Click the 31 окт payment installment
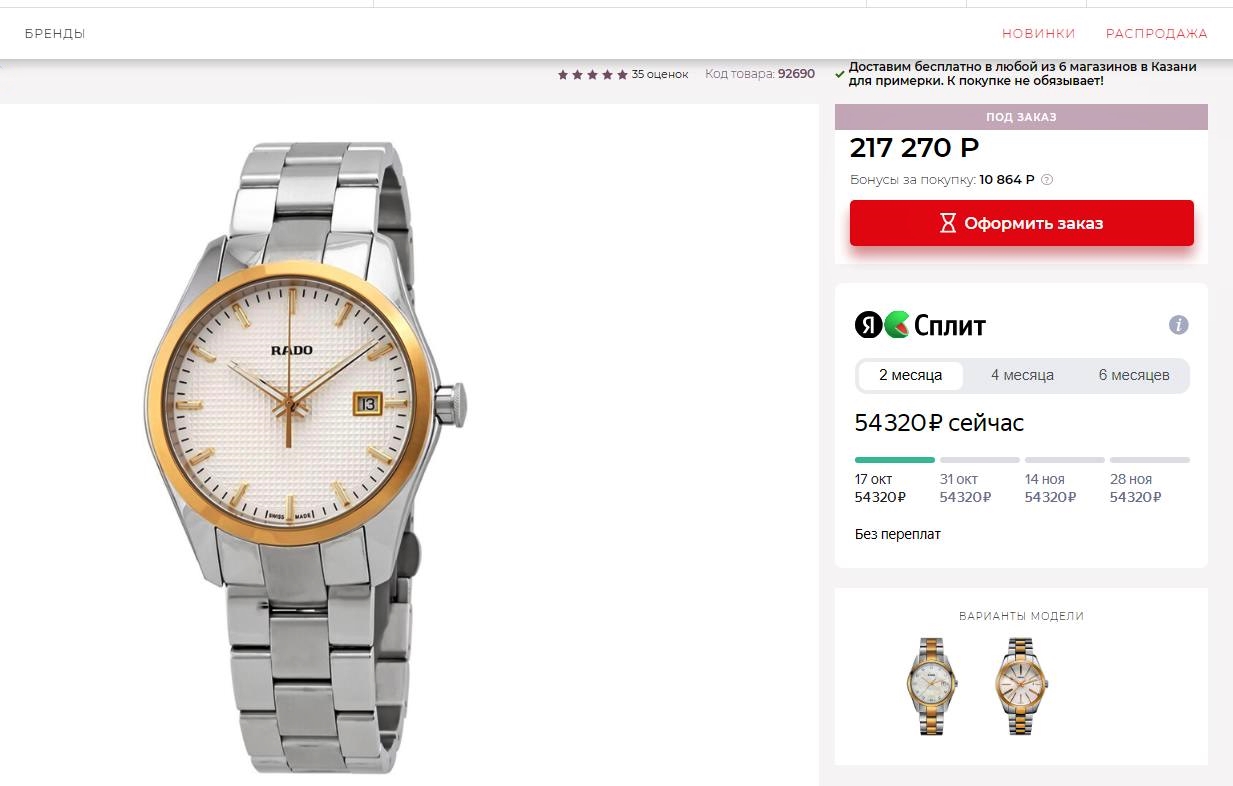Screen dimensions: 1233x786 [965, 488]
